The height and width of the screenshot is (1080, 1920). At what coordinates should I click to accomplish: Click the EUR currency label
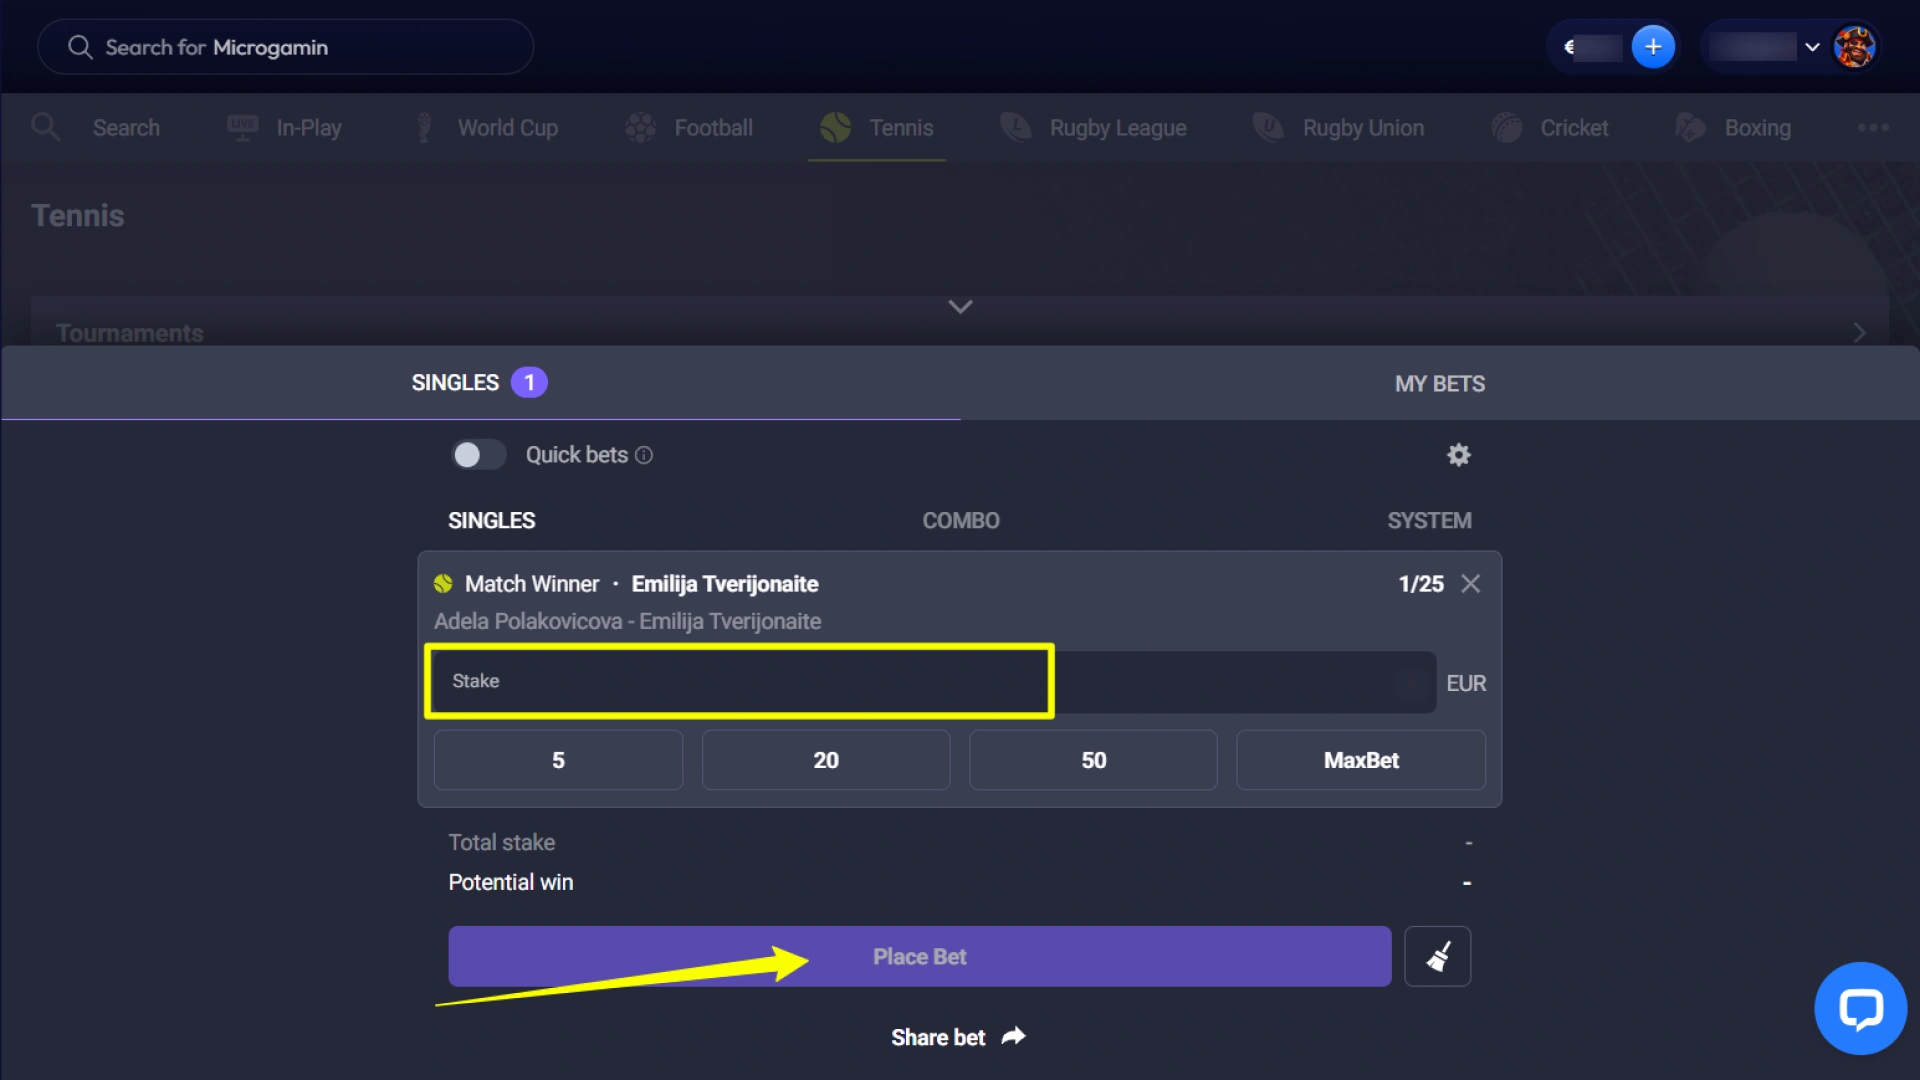point(1466,683)
